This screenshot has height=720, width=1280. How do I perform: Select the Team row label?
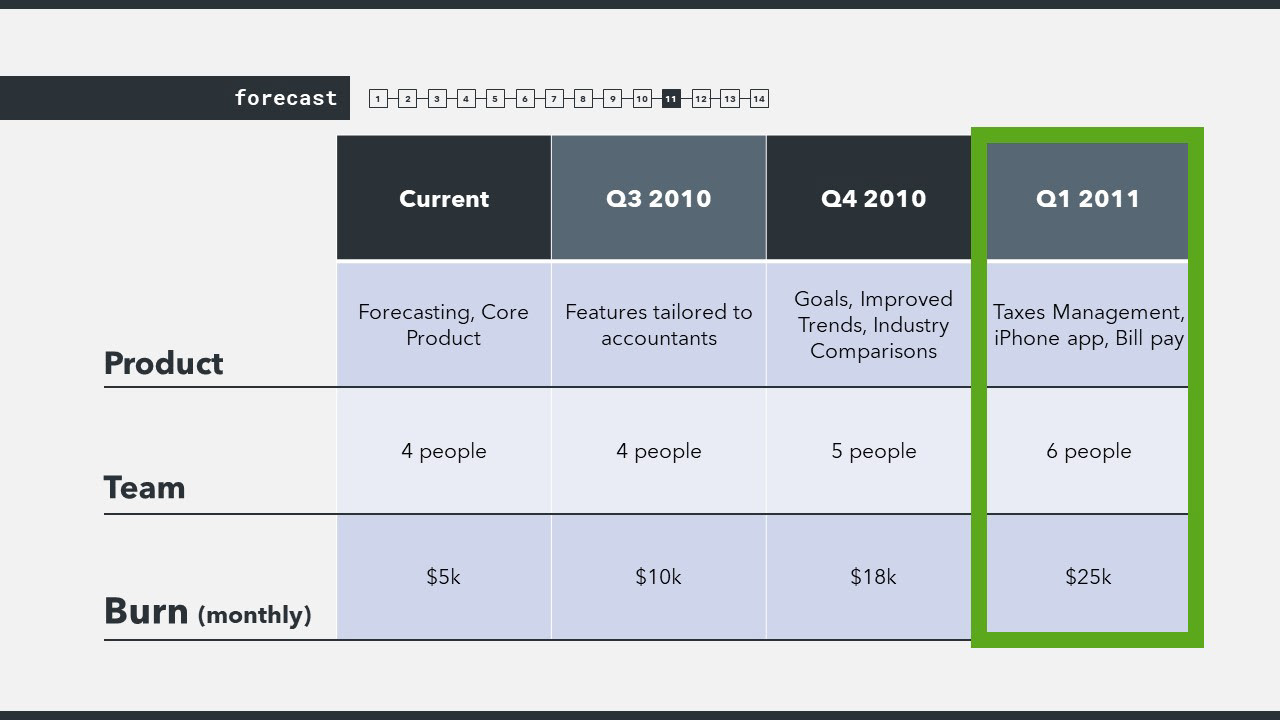(145, 487)
